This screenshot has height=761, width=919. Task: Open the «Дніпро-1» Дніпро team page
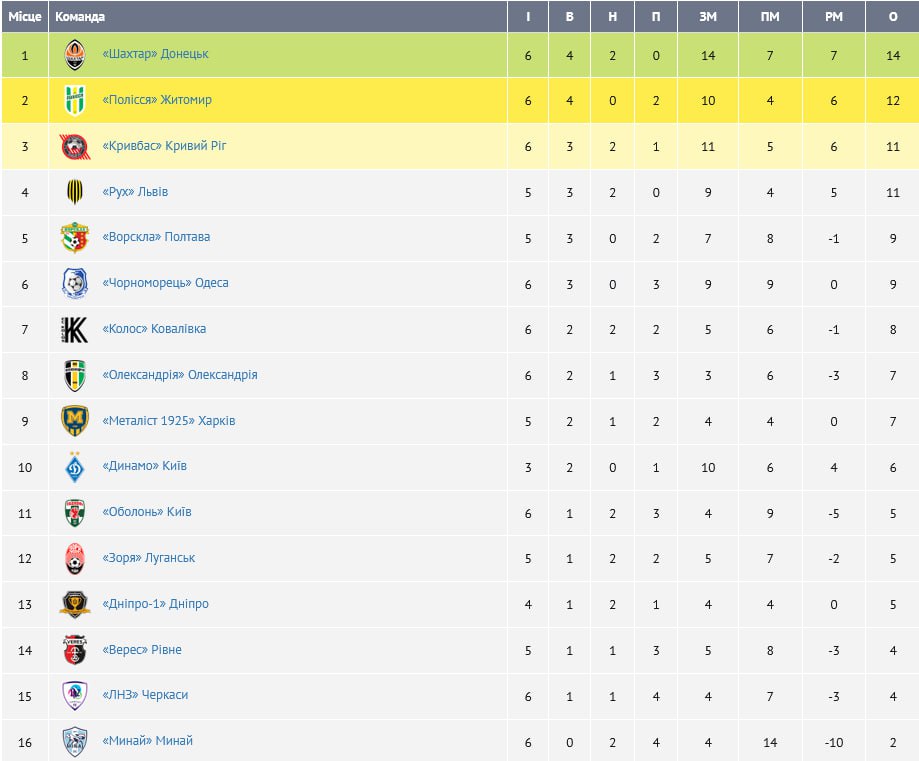tap(156, 604)
